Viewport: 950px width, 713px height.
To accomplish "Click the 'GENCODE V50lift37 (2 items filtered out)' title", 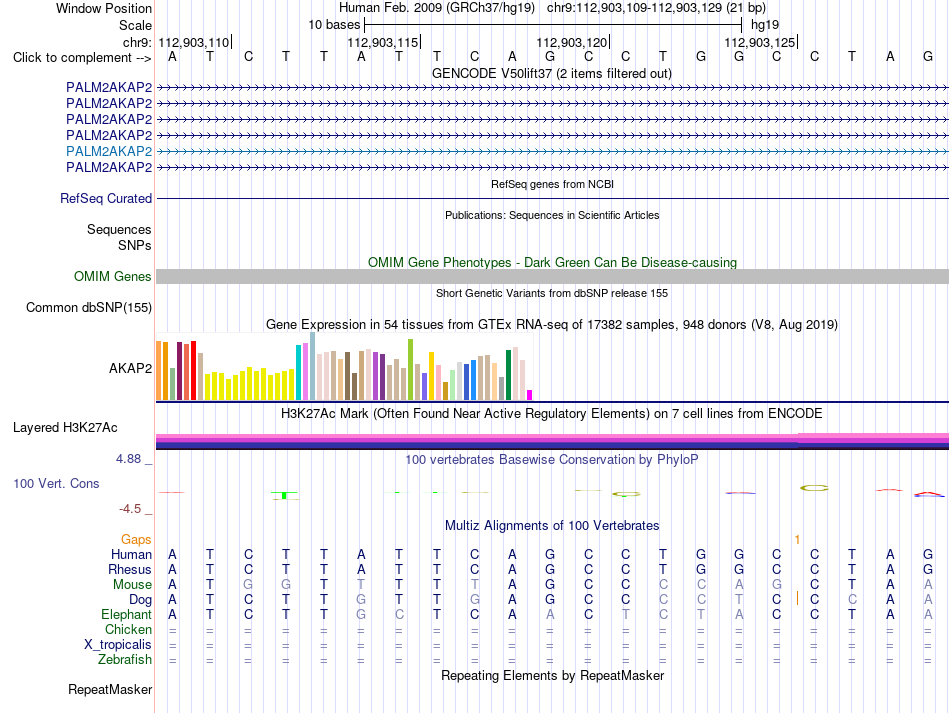I will tap(552, 74).
